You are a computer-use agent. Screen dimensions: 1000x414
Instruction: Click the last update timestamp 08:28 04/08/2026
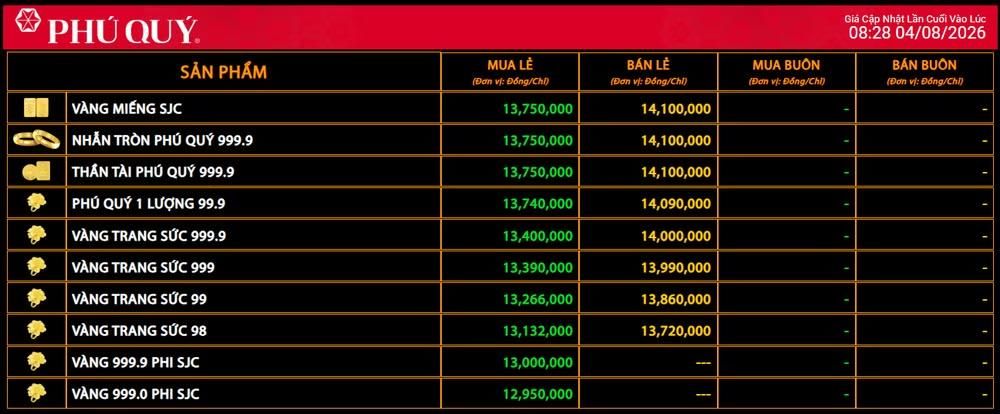coord(917,33)
